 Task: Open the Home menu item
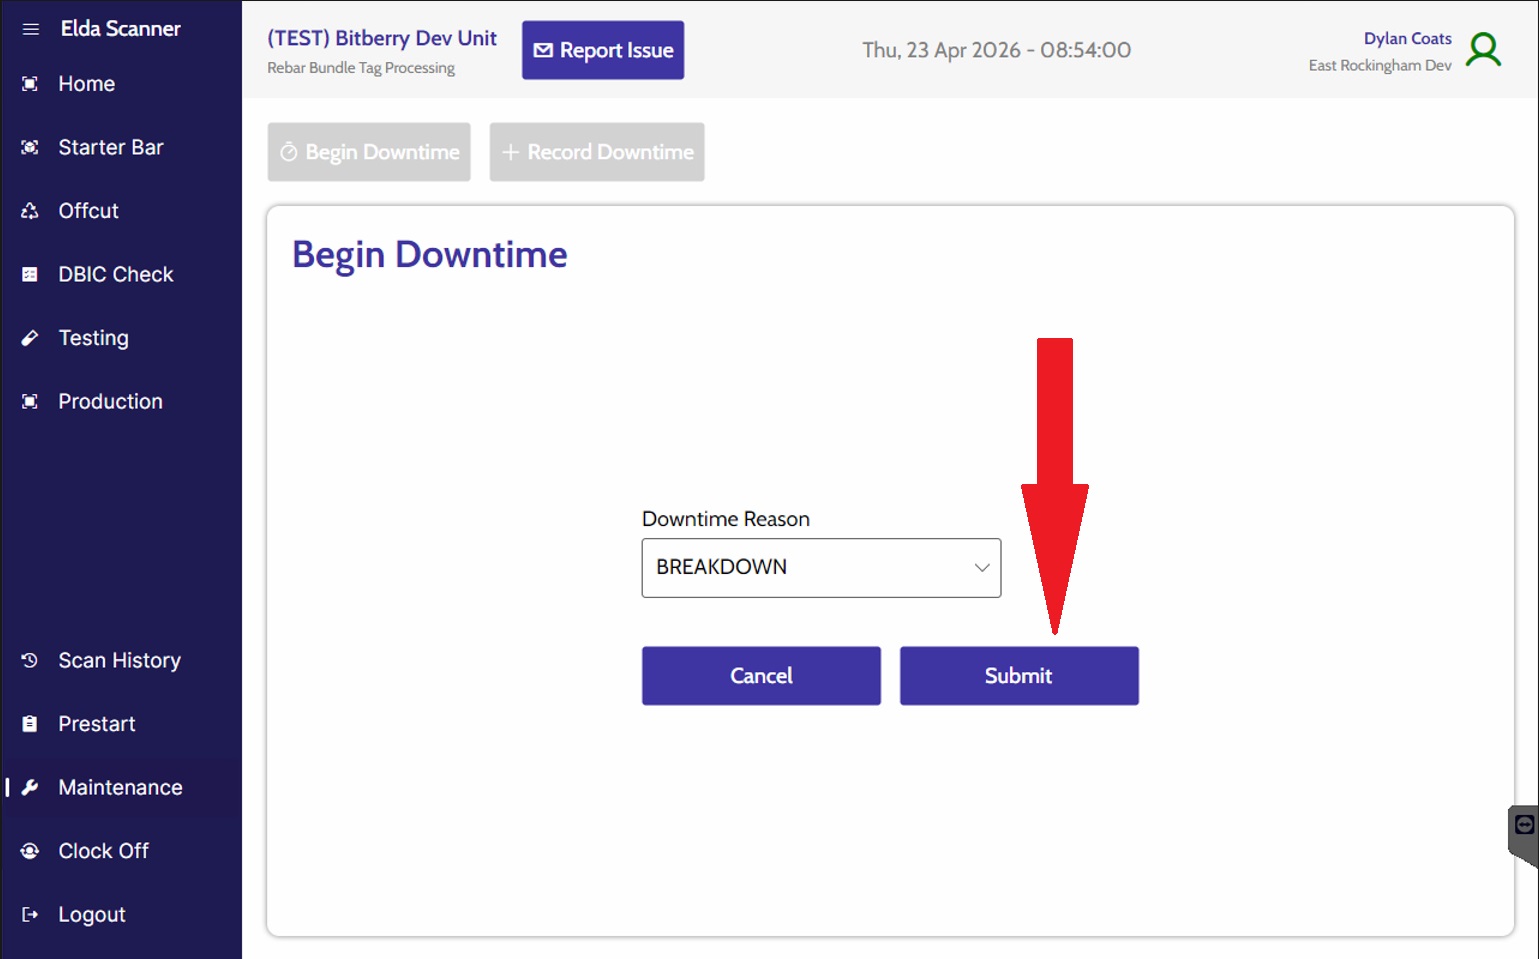[x=121, y=84]
